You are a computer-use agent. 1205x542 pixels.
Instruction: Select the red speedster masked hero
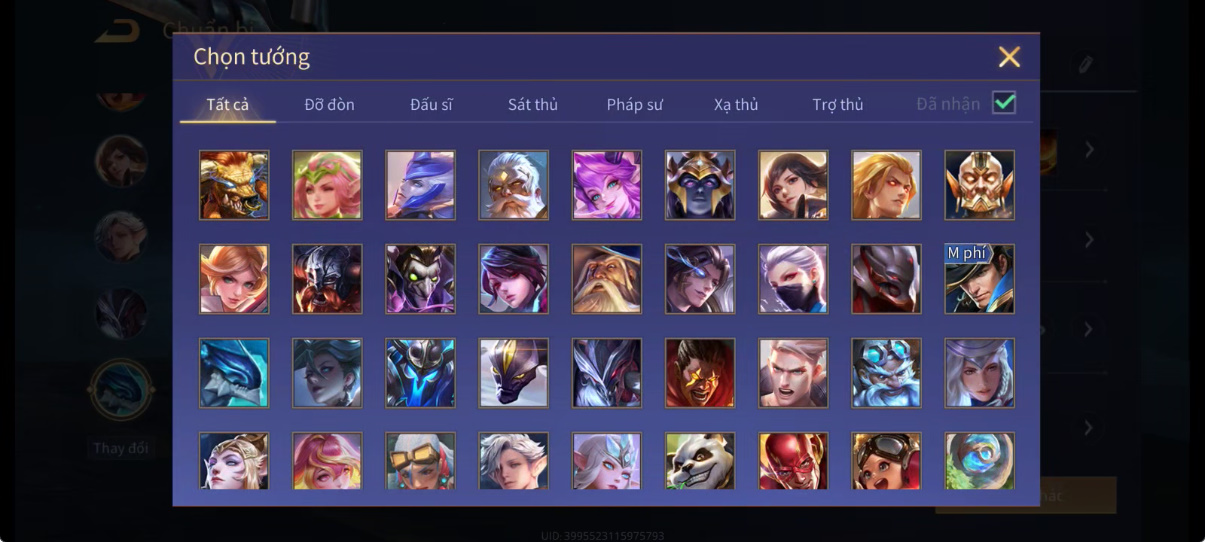click(793, 461)
